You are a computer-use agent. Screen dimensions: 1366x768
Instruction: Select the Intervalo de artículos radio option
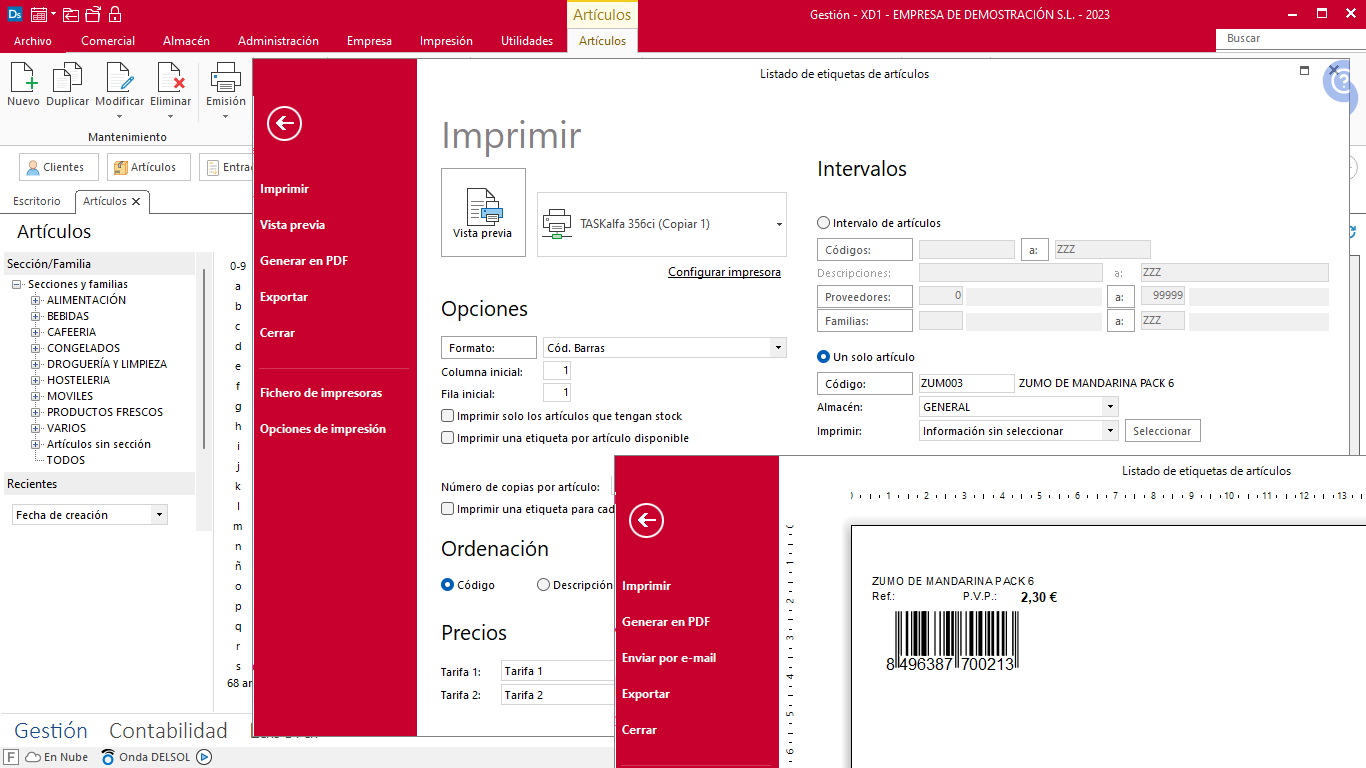824,223
